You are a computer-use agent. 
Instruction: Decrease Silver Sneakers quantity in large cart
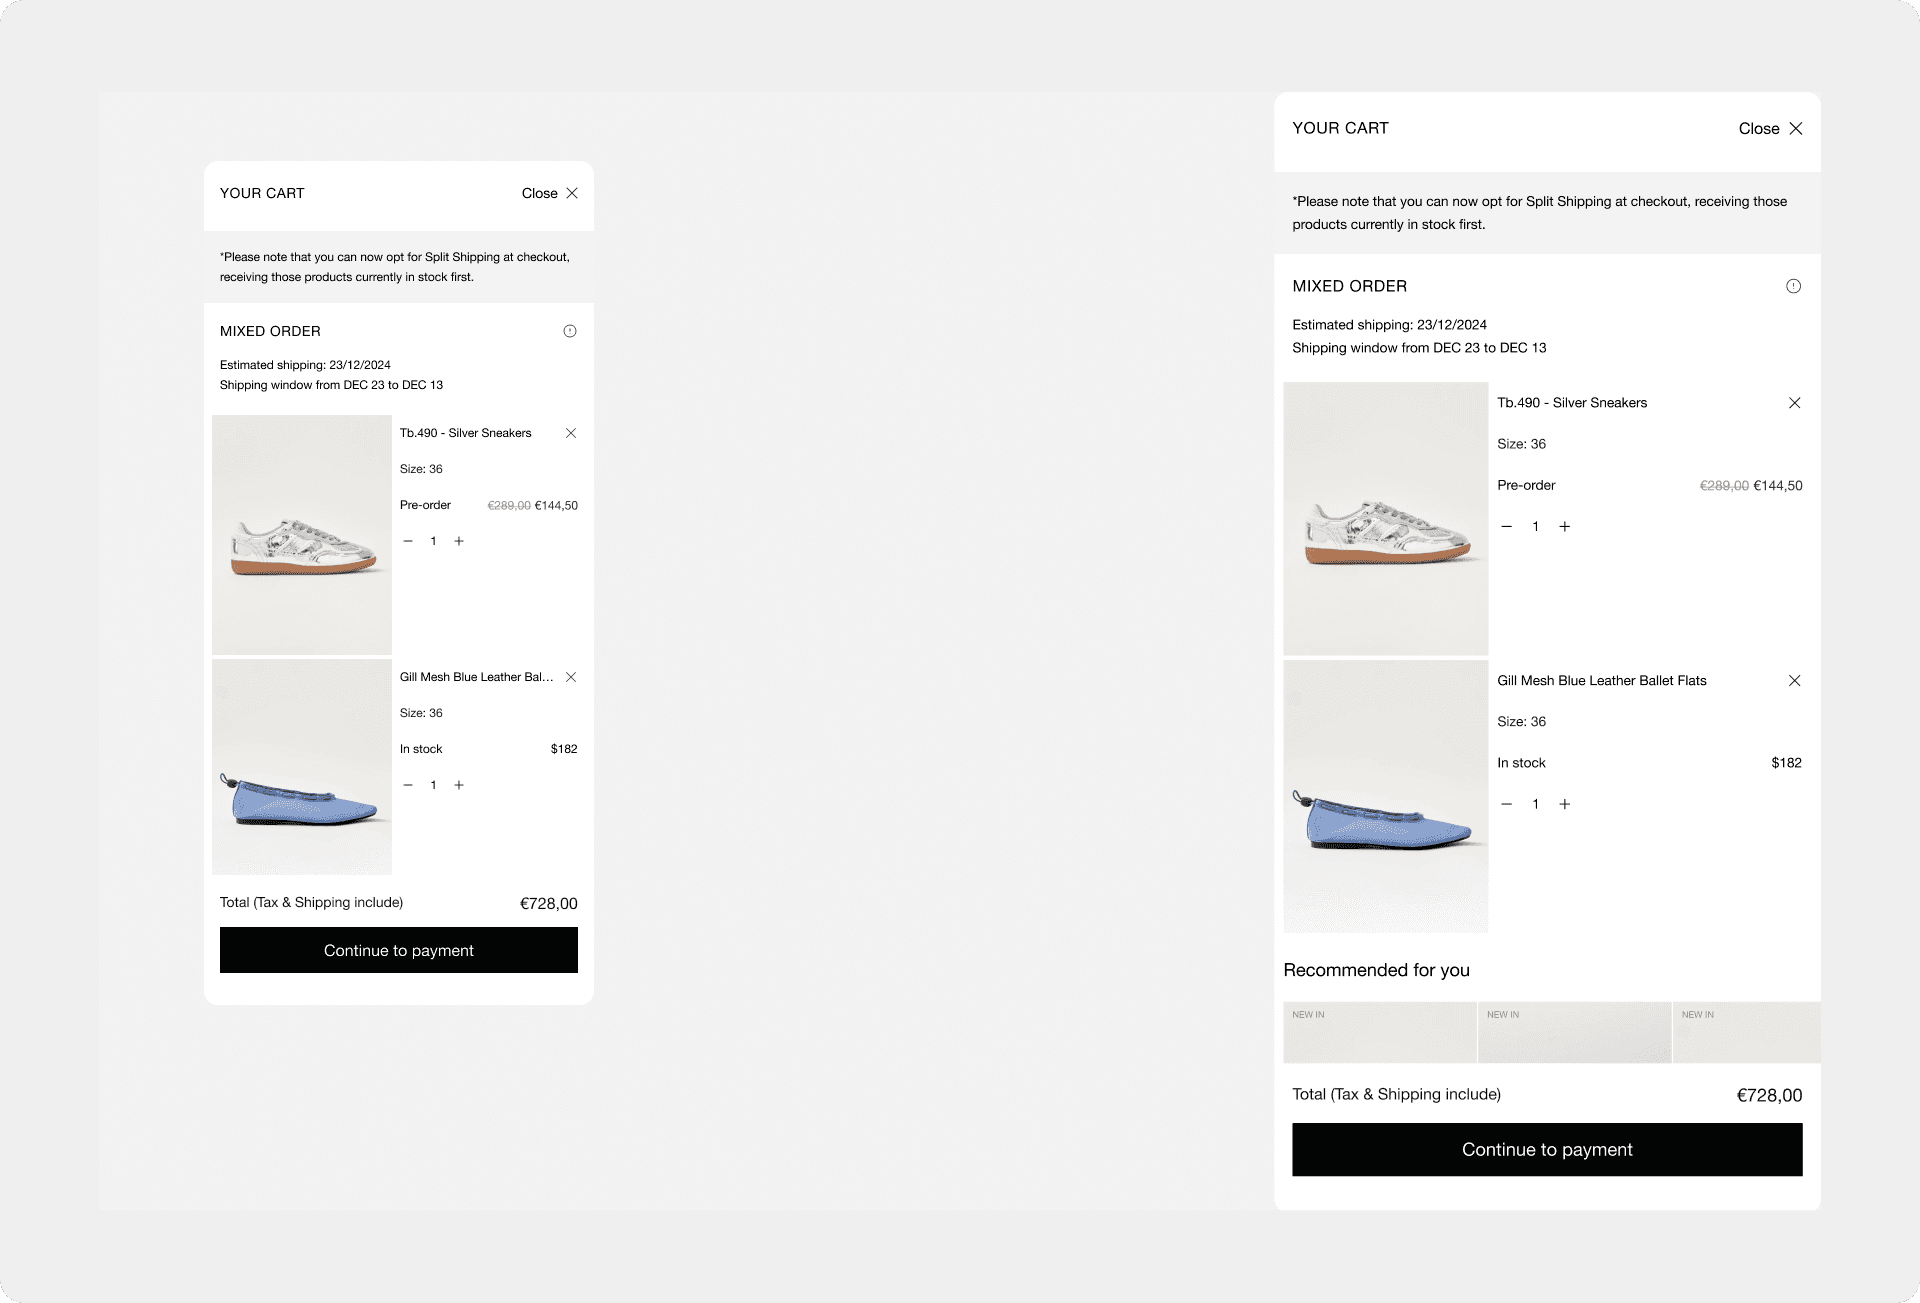click(1506, 527)
